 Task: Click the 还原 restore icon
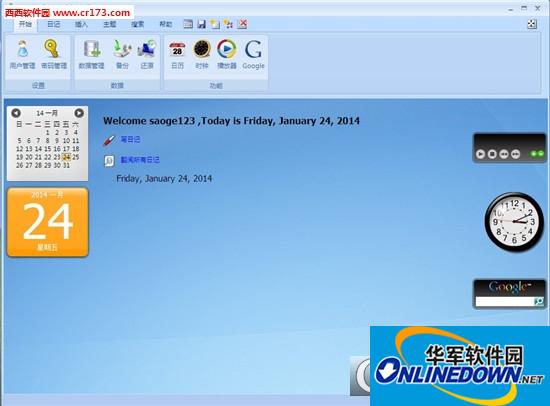point(147,54)
